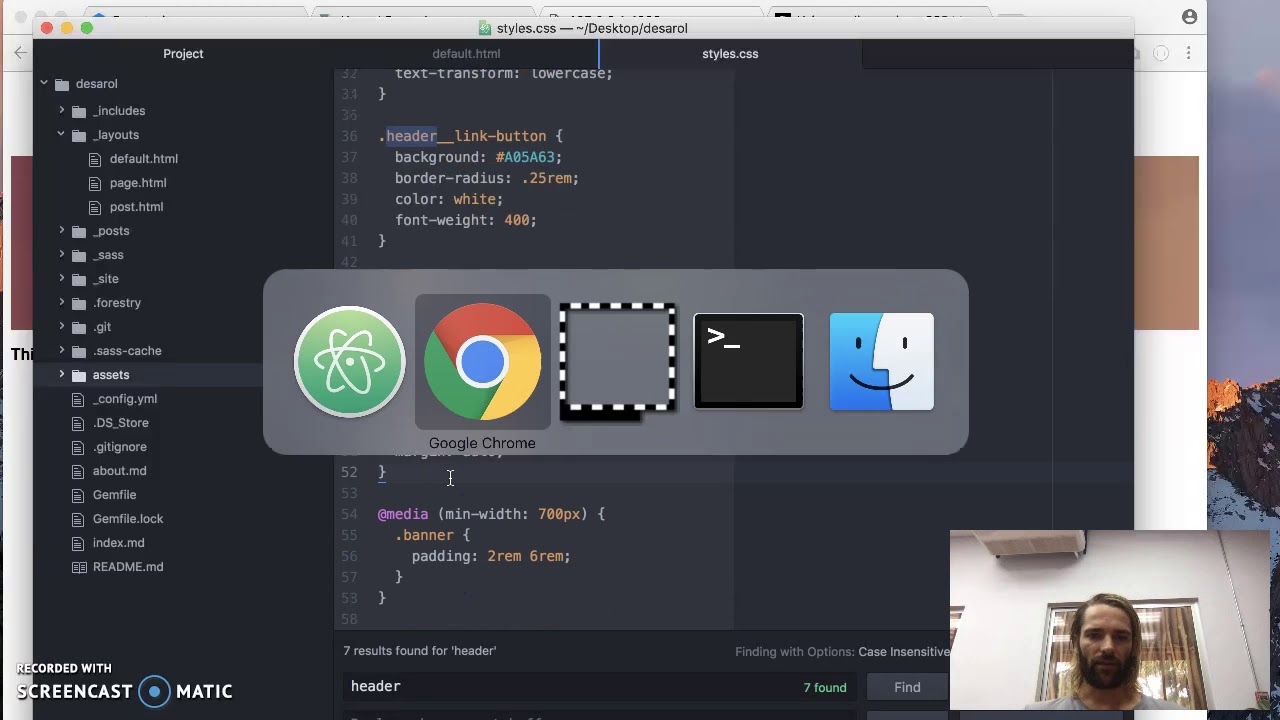The image size is (1280, 720).
Task: Click the Find button
Action: pos(907,687)
